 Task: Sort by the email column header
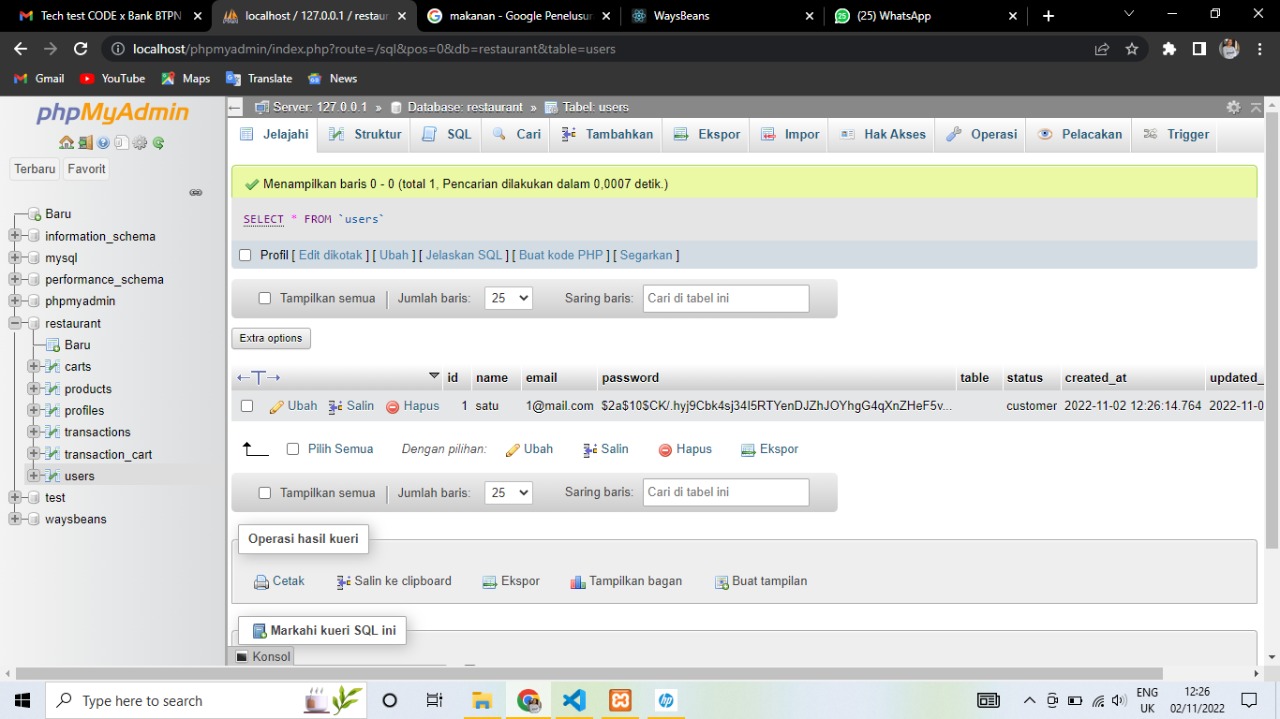click(x=541, y=378)
